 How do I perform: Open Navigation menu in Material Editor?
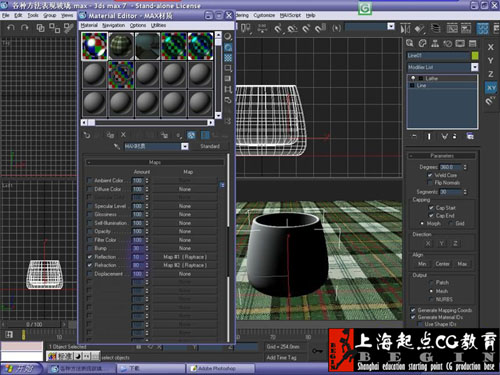point(113,25)
